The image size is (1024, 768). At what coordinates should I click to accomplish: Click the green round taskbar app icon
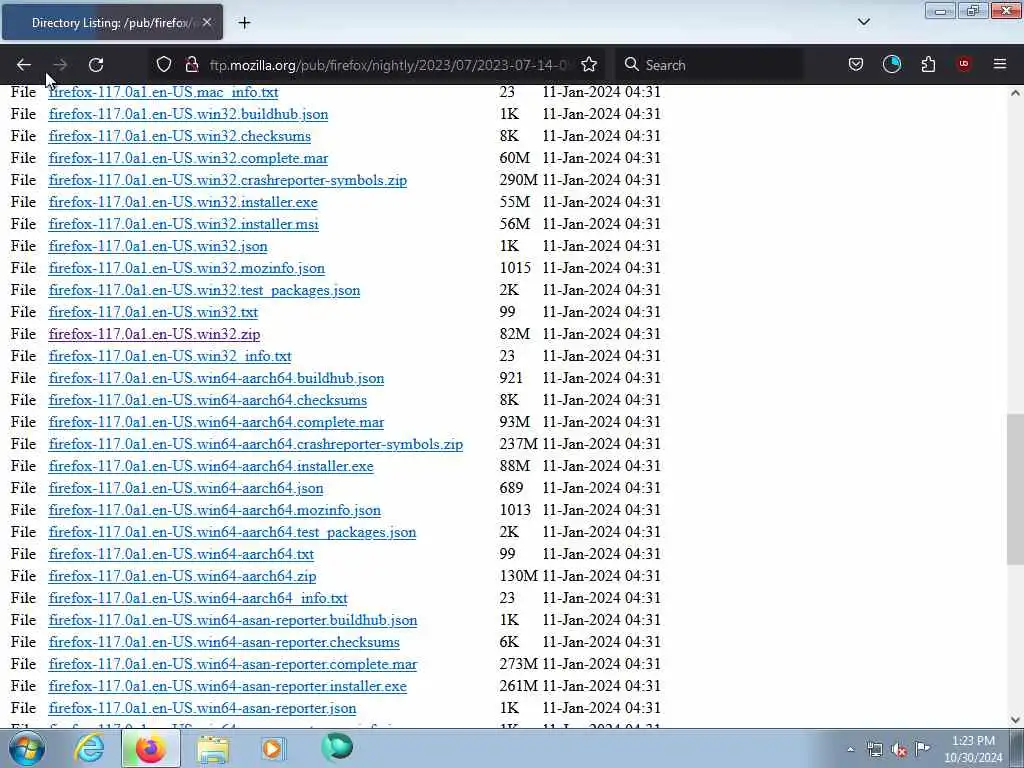tap(337, 748)
